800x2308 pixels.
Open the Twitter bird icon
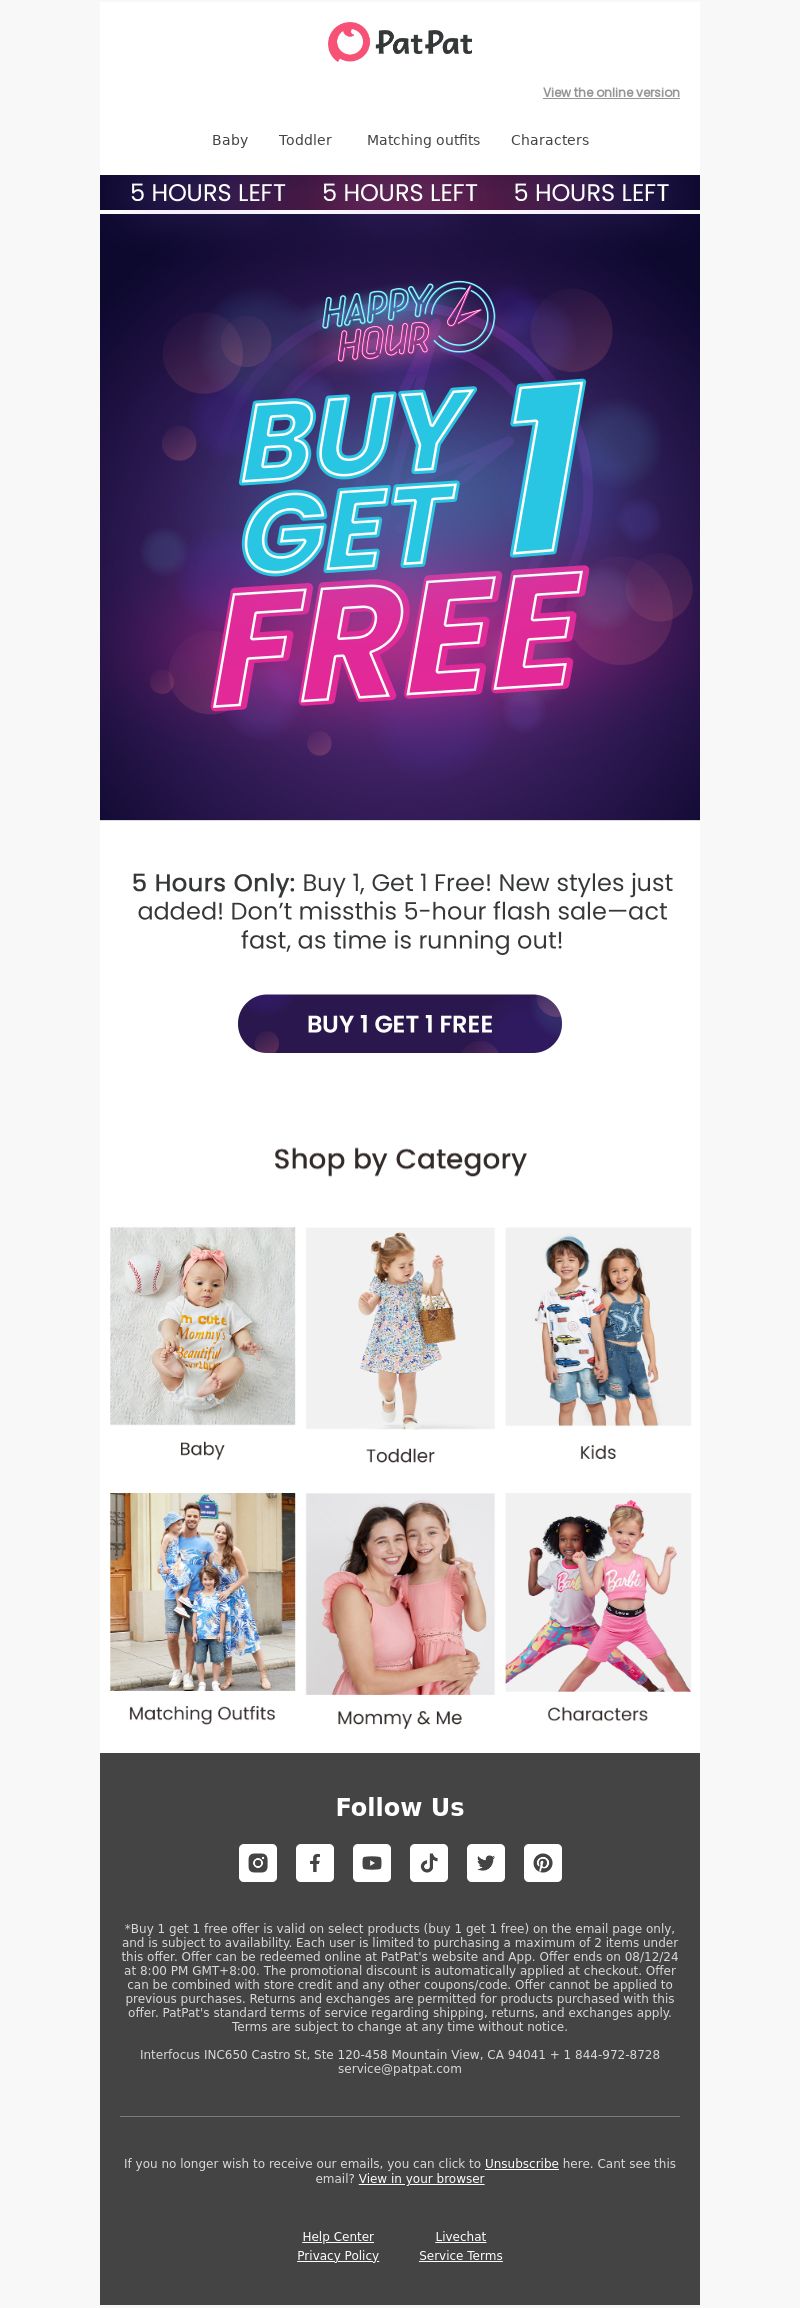(486, 1863)
